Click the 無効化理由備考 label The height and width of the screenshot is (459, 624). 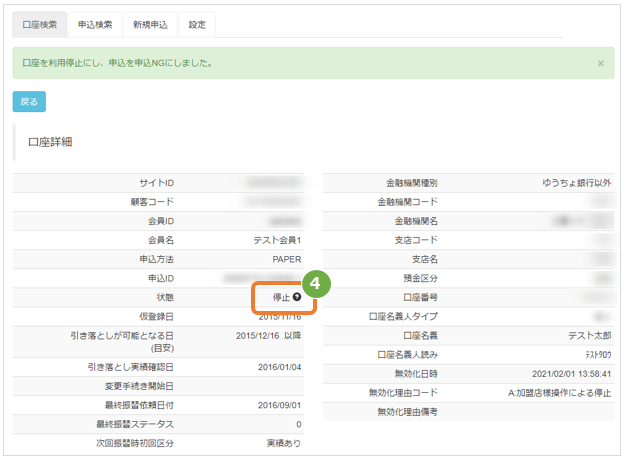pos(407,412)
